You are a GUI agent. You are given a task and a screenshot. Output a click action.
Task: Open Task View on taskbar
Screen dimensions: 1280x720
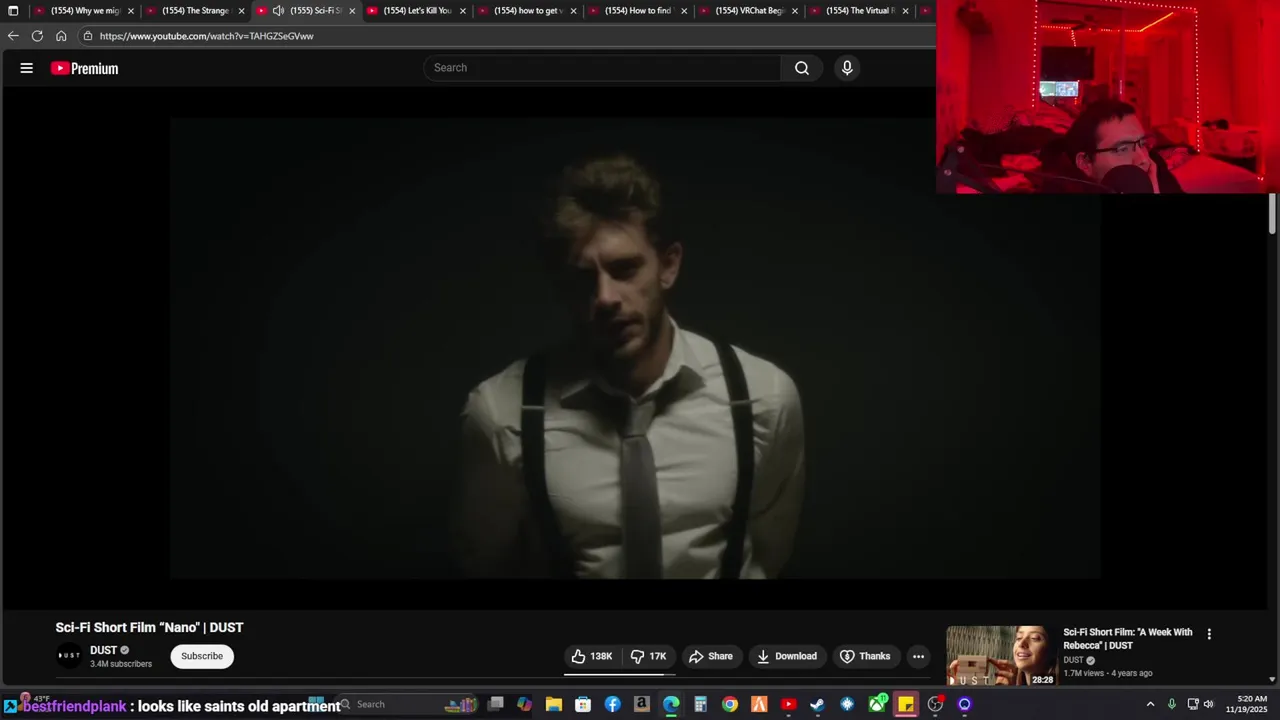(x=495, y=704)
